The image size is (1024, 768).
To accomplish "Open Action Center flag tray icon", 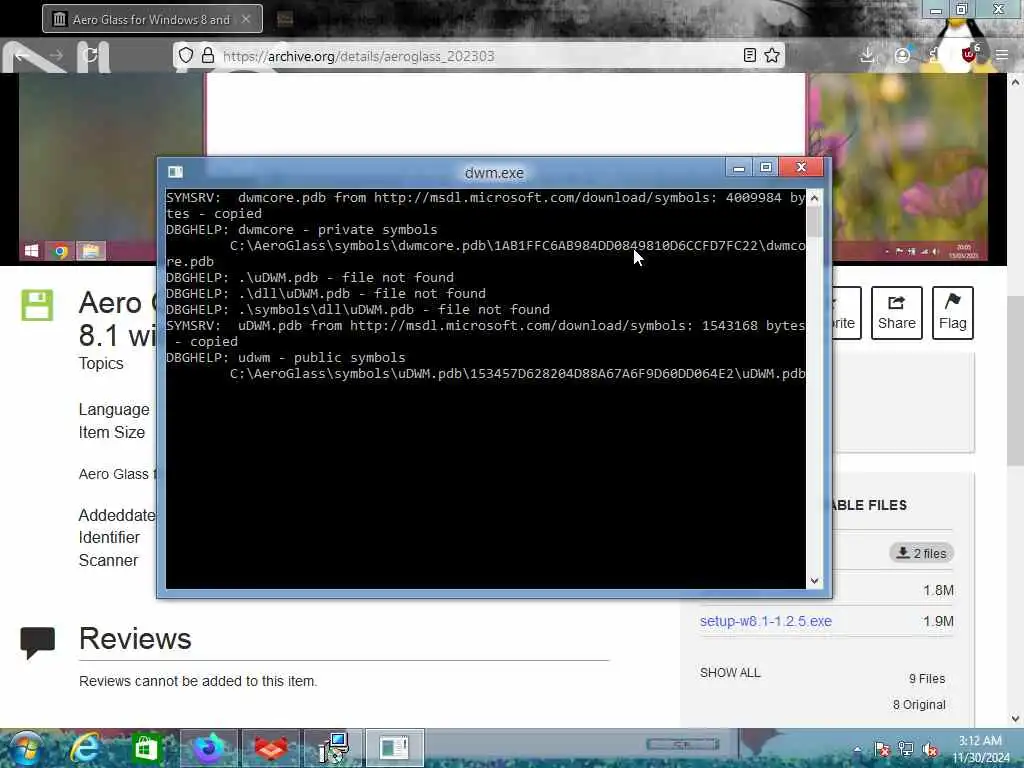I will point(882,749).
